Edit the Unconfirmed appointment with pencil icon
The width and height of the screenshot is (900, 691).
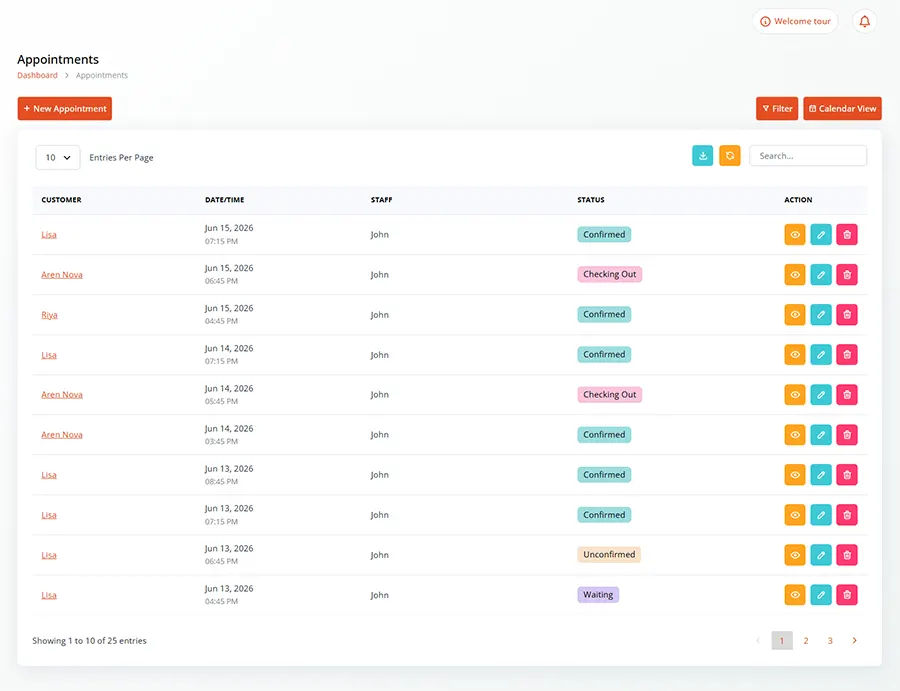821,555
